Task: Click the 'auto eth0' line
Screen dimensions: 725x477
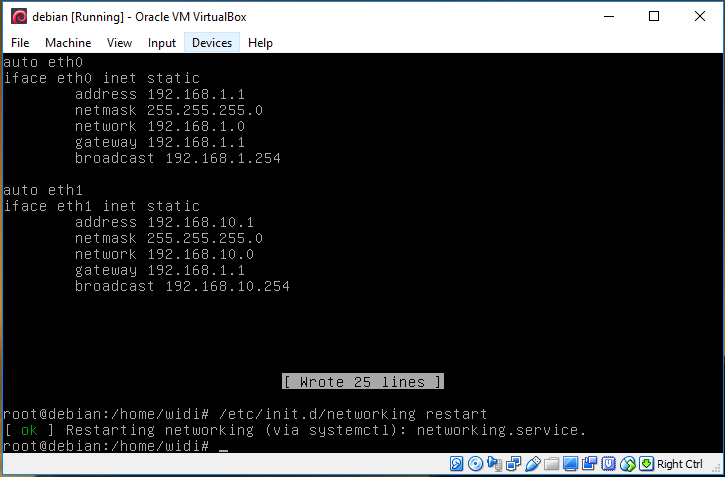Action: (43, 62)
